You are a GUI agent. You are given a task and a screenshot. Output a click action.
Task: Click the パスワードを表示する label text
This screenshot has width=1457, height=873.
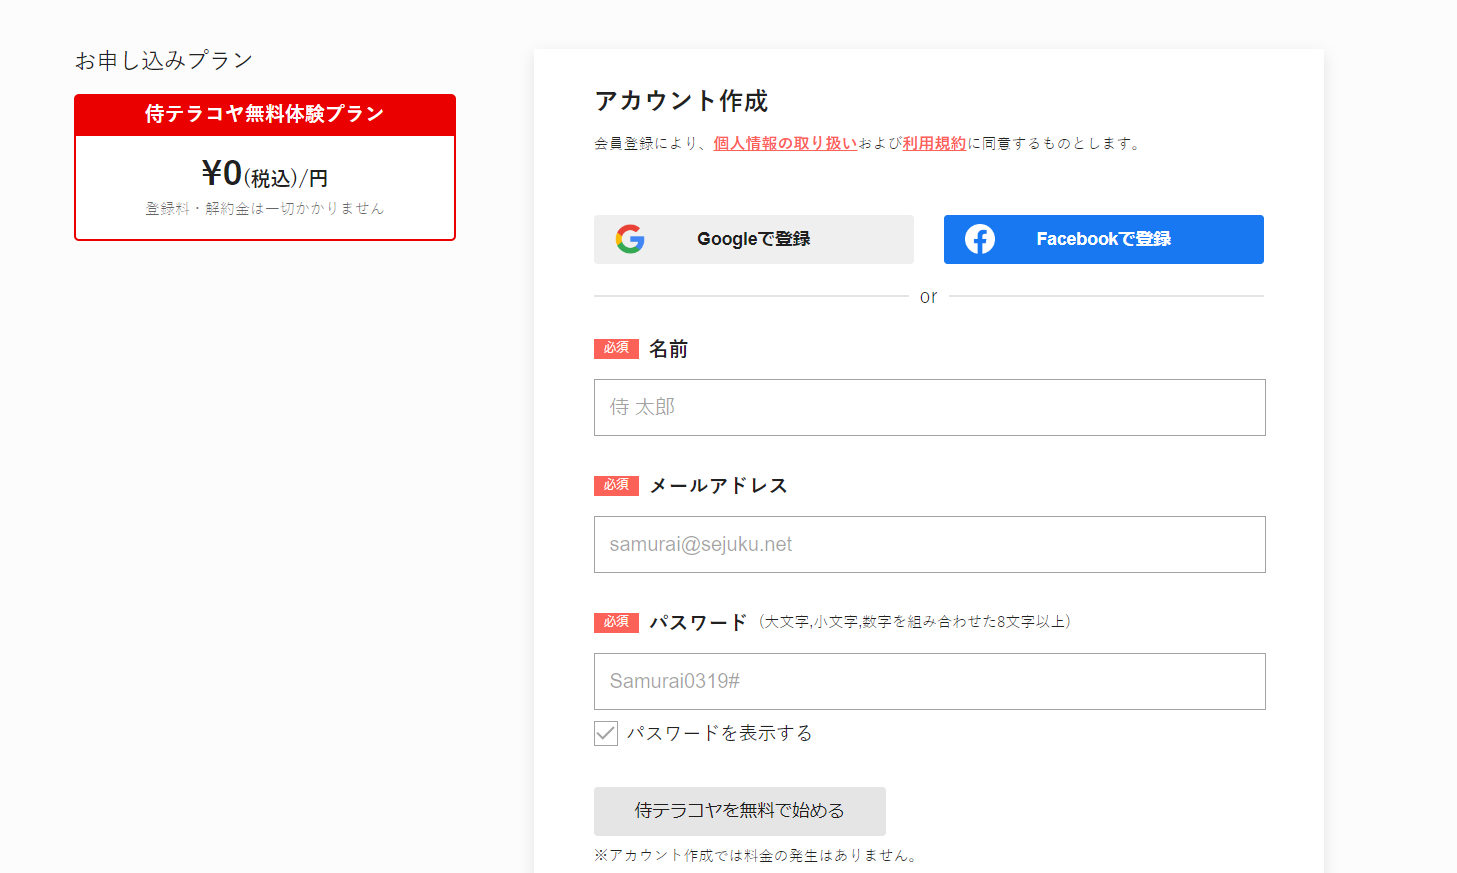click(719, 733)
